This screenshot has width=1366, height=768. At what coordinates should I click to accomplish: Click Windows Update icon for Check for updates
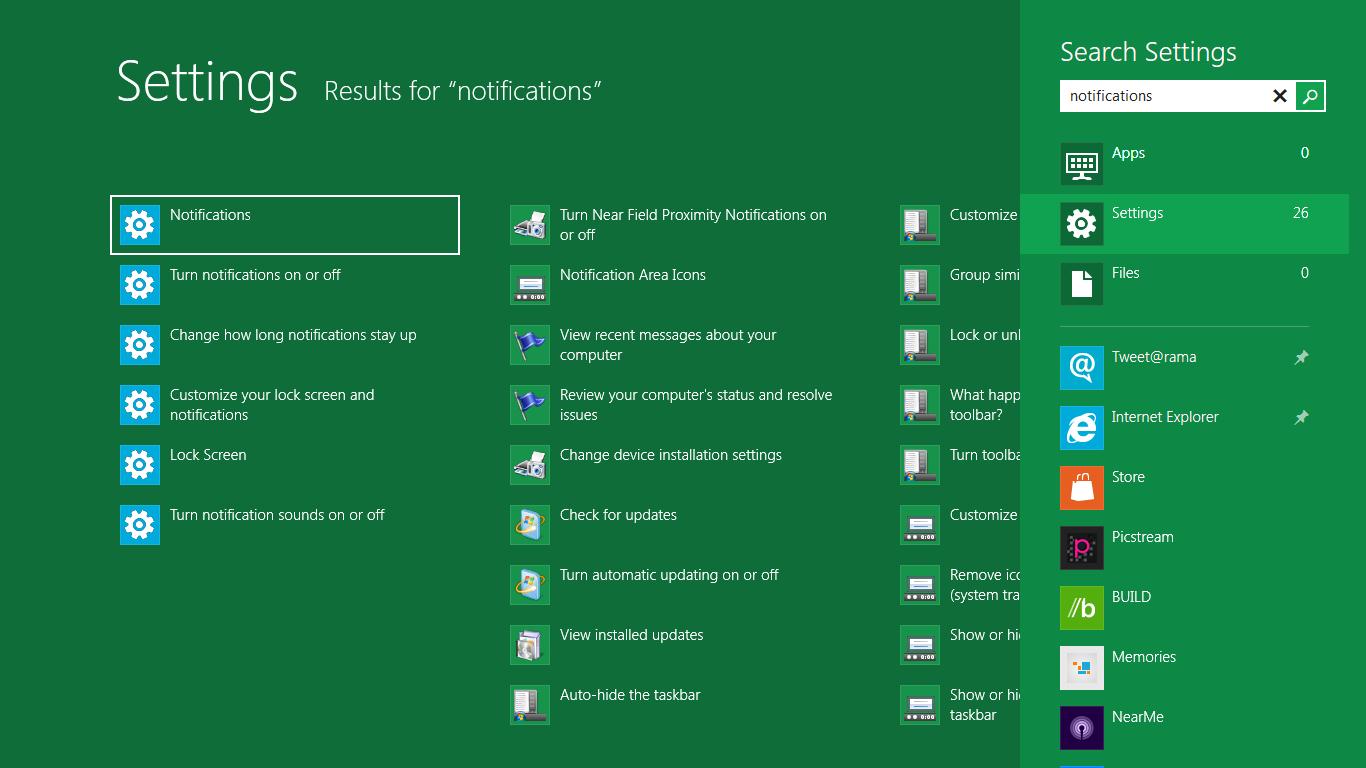coord(530,525)
